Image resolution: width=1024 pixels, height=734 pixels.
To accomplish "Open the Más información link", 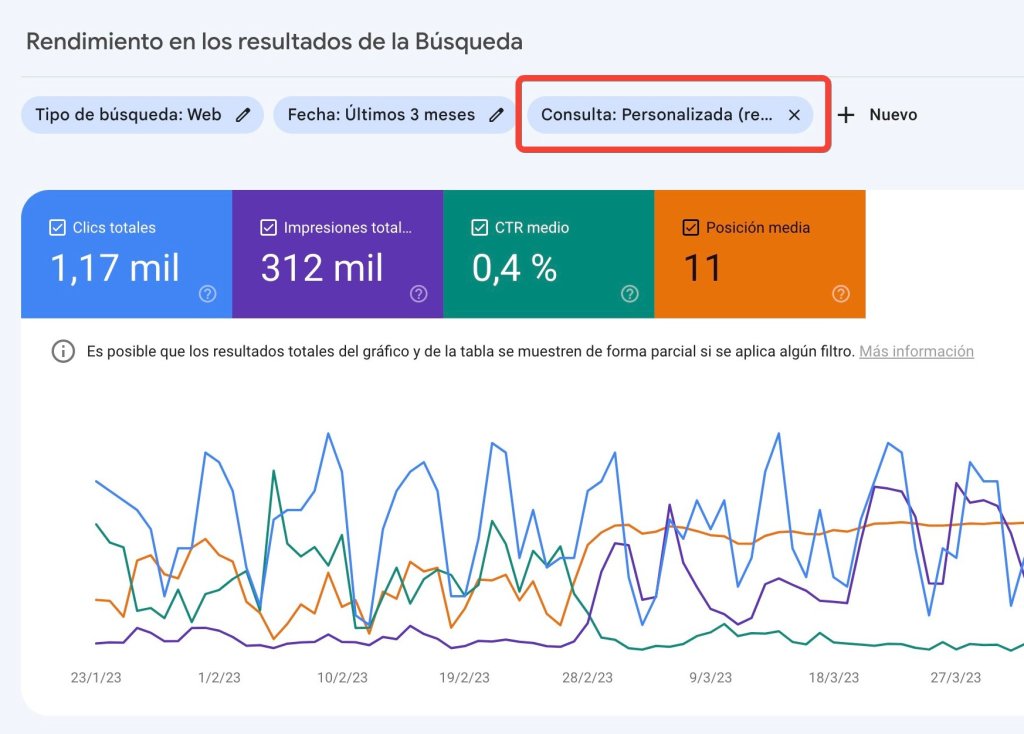I will 916,351.
